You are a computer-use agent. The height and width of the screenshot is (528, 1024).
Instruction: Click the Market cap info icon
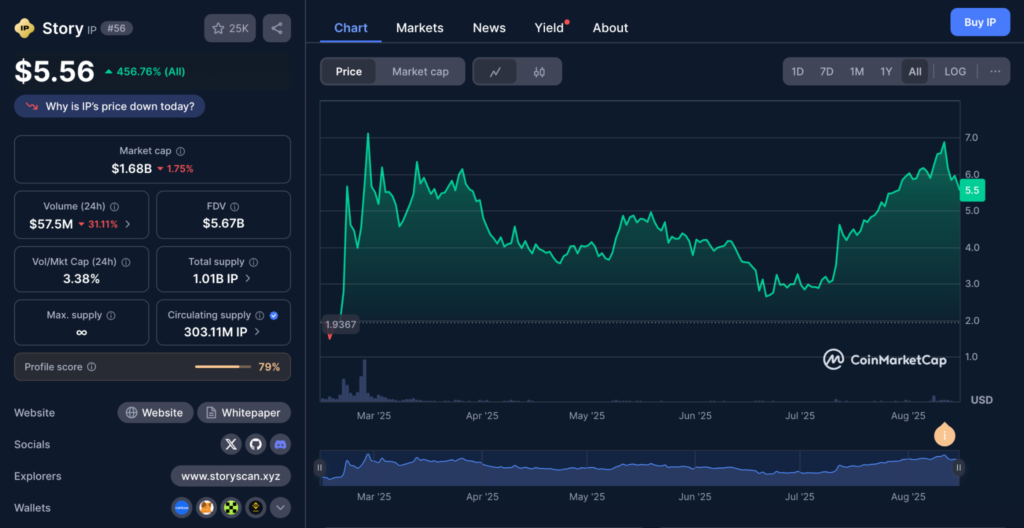click(181, 151)
